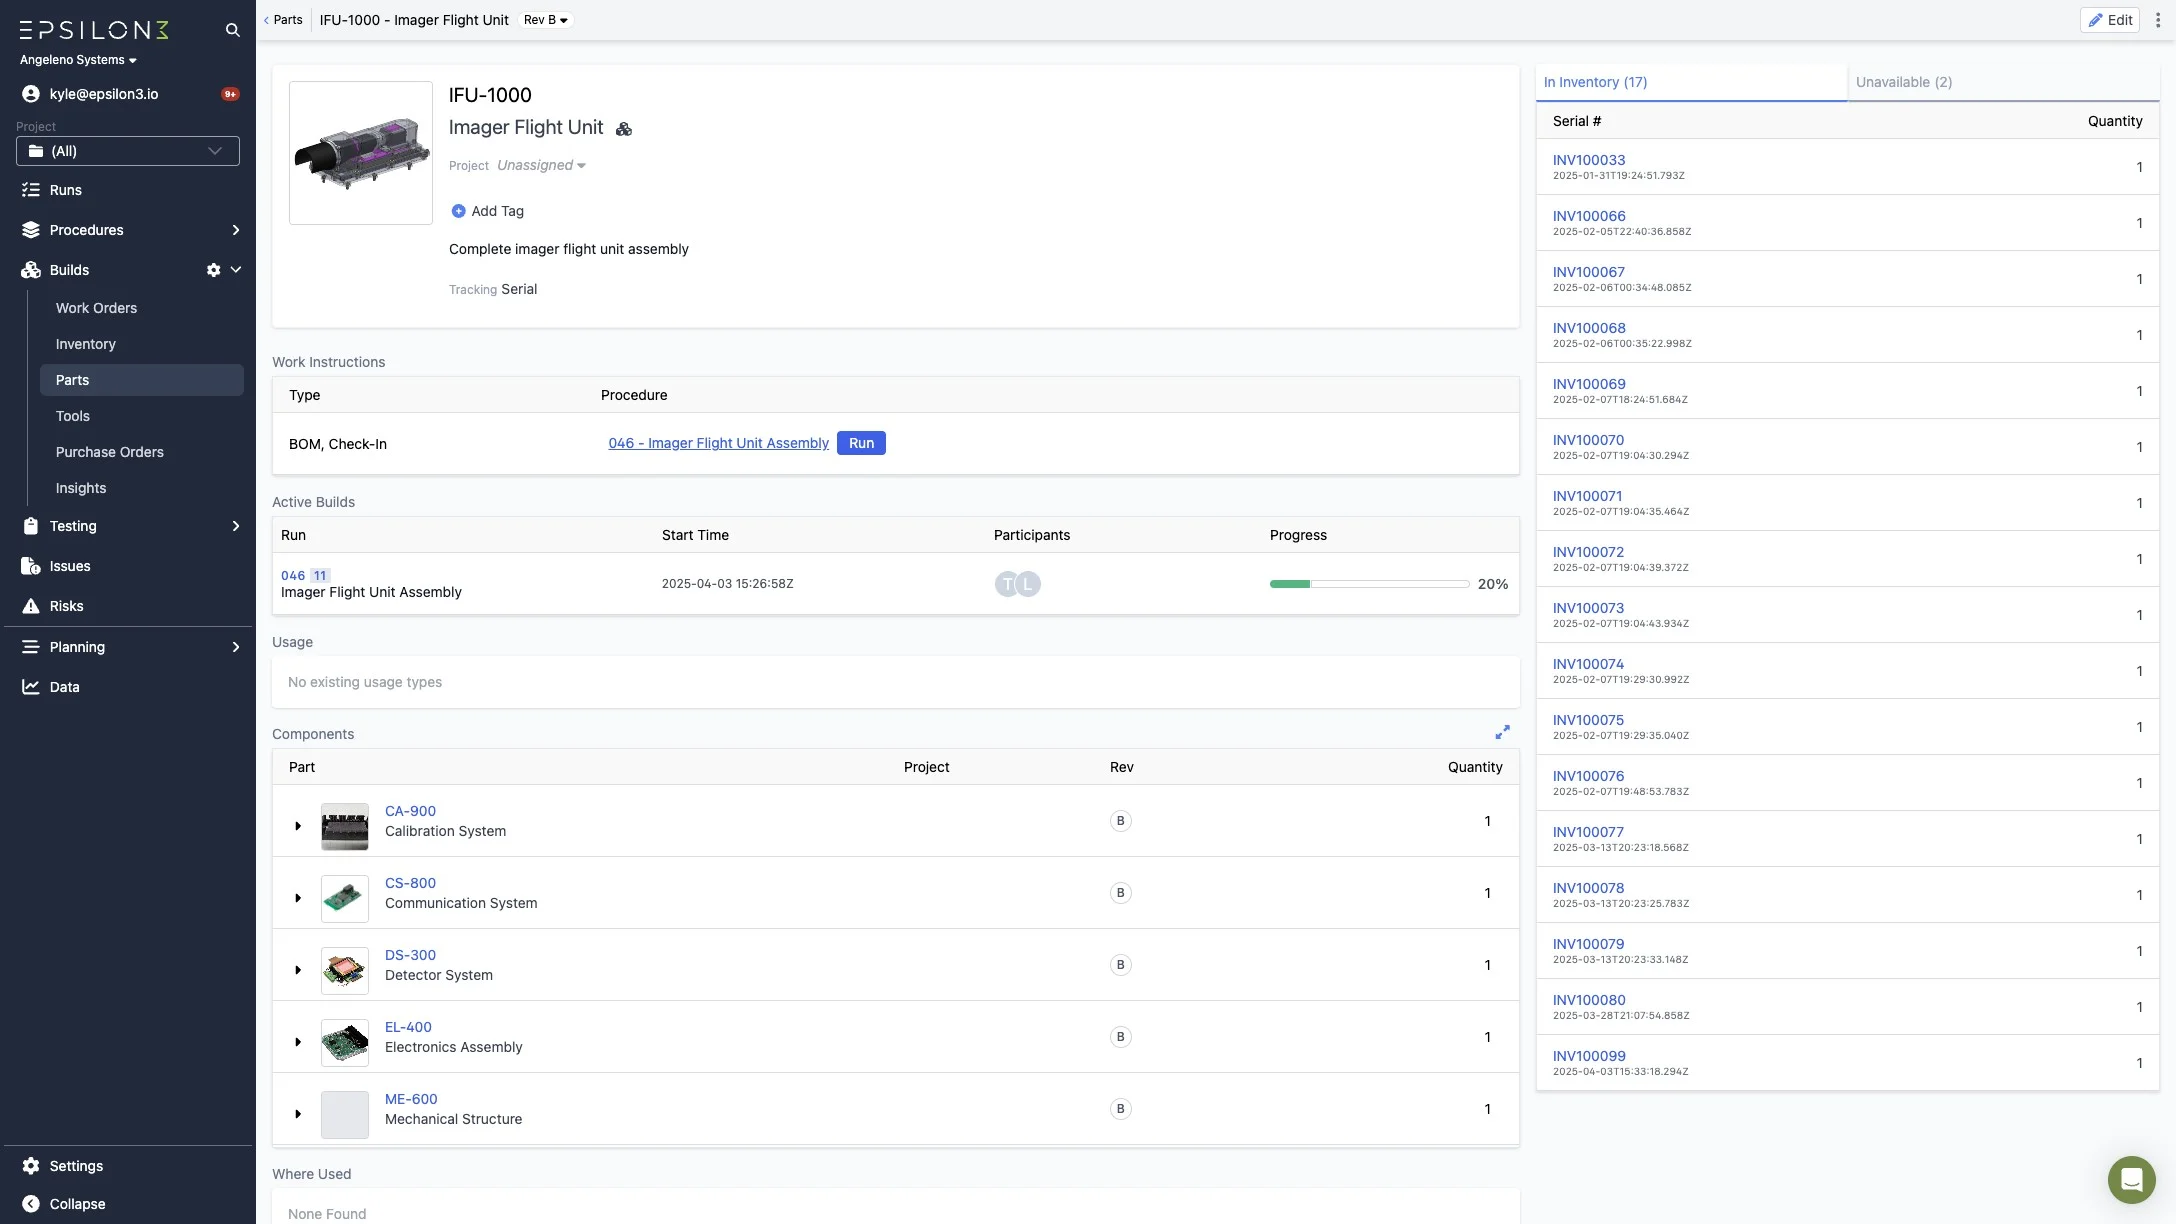Open the Project (All) selector dropdown
Image resolution: width=2176 pixels, height=1224 pixels.
128,151
